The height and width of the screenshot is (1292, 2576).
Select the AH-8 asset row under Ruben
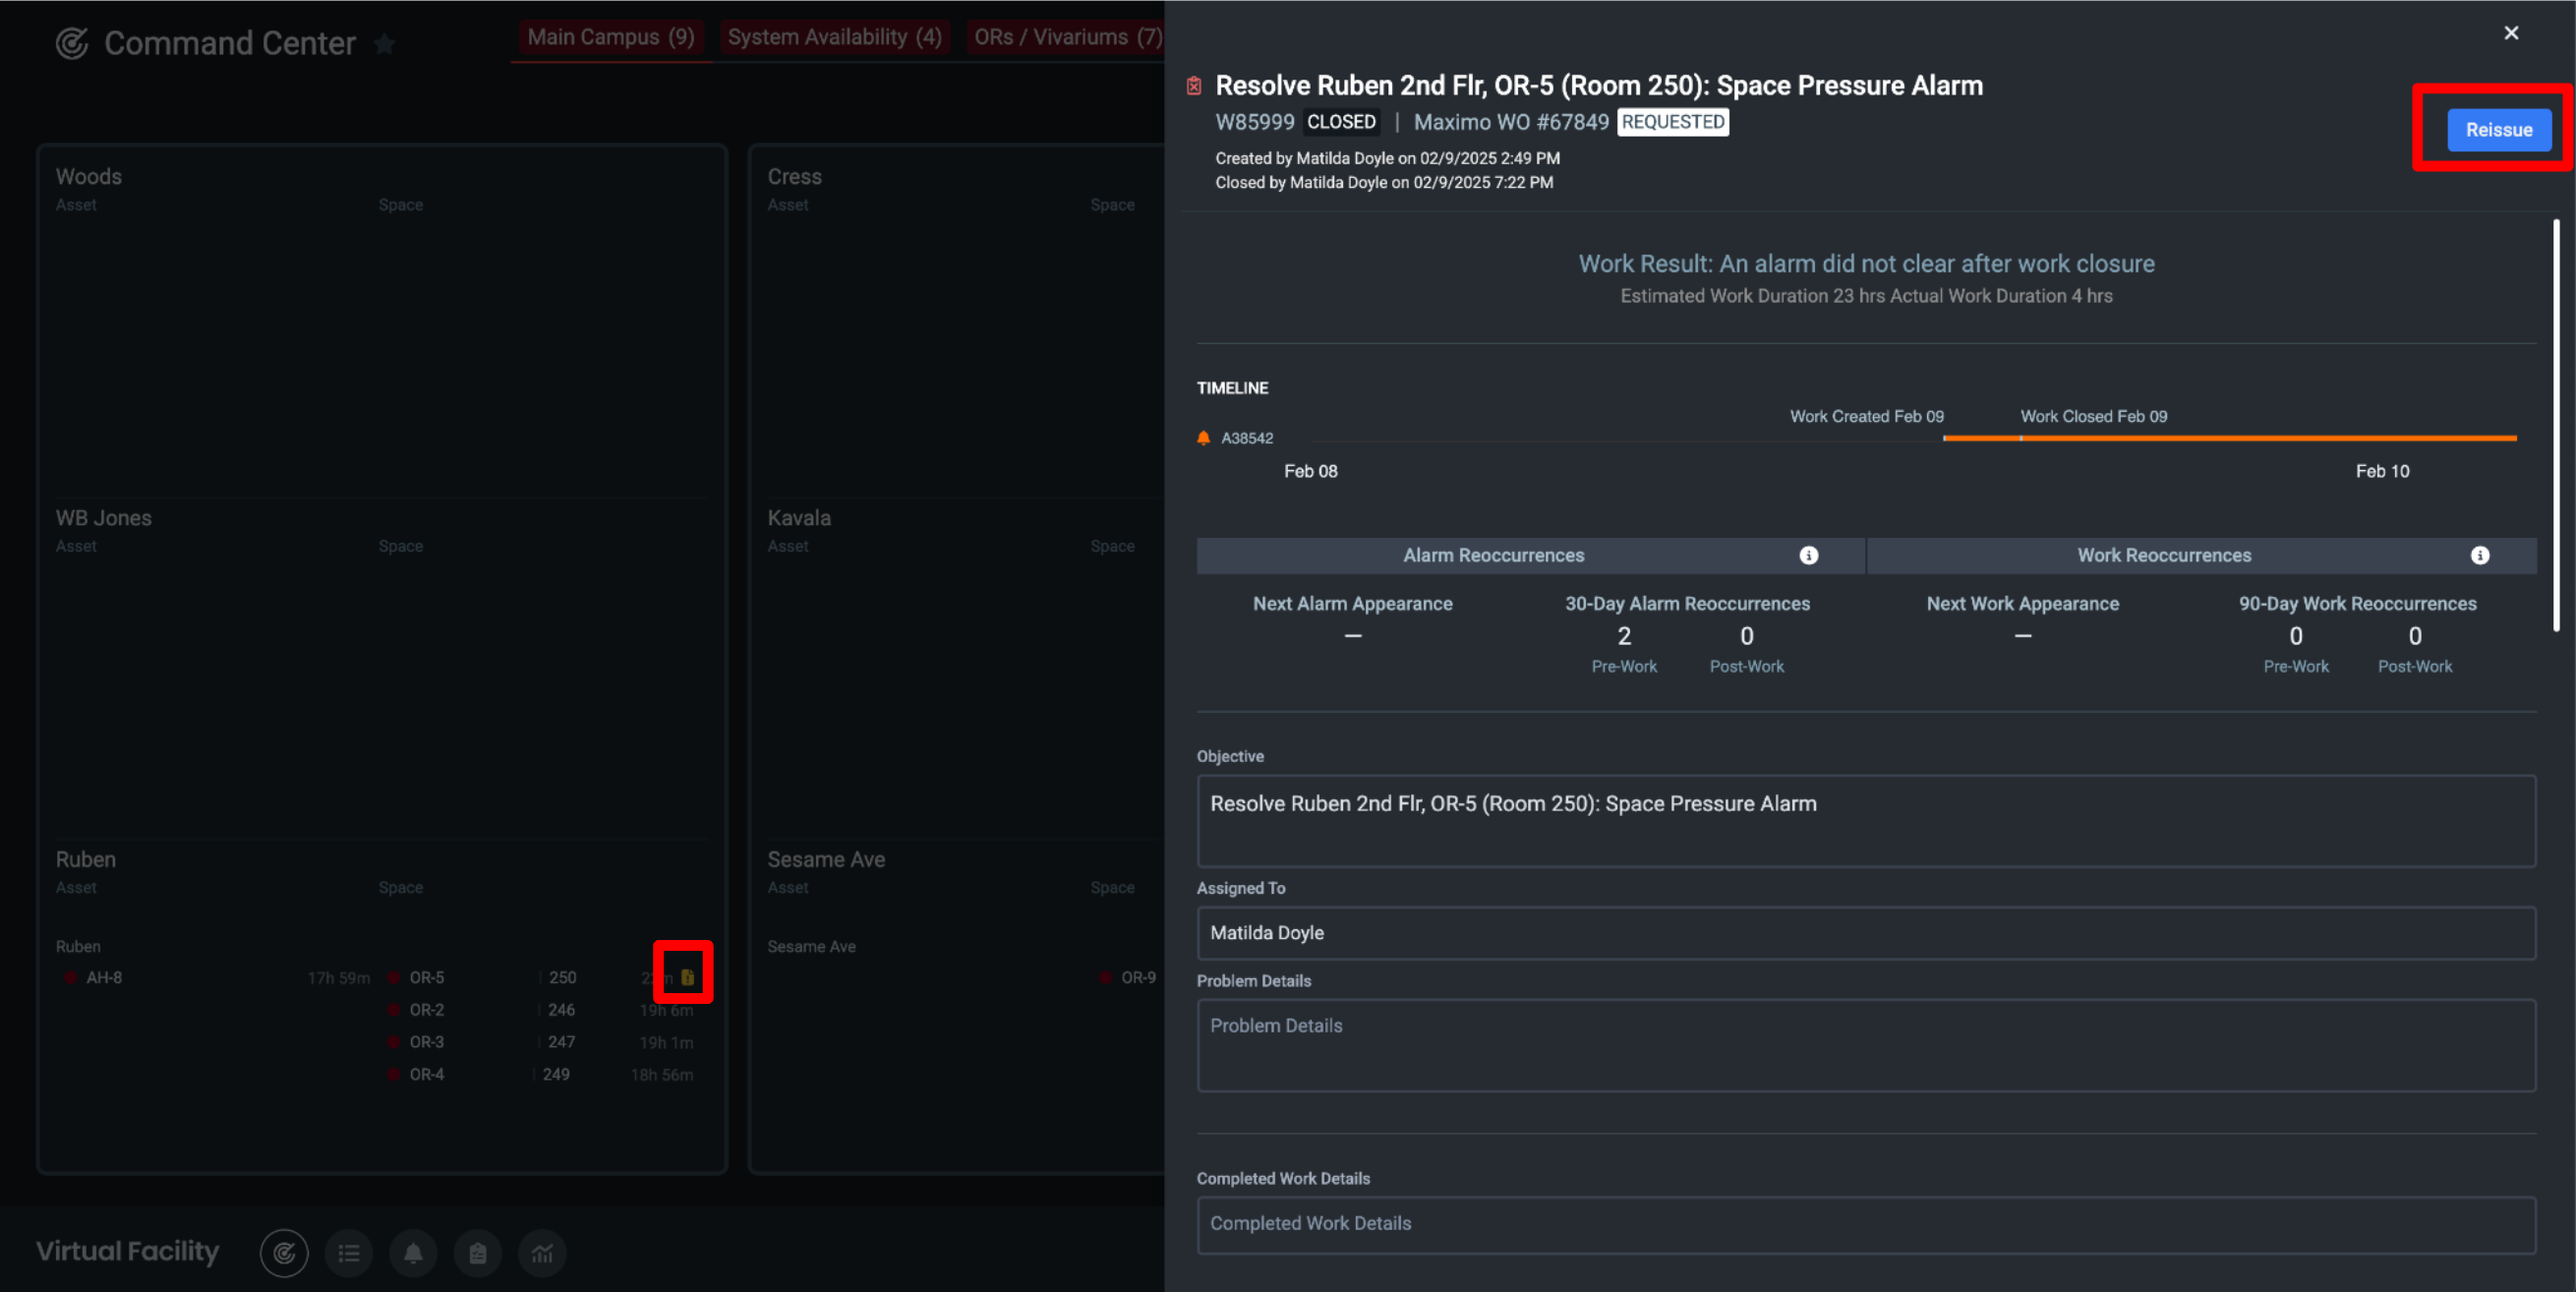point(104,977)
